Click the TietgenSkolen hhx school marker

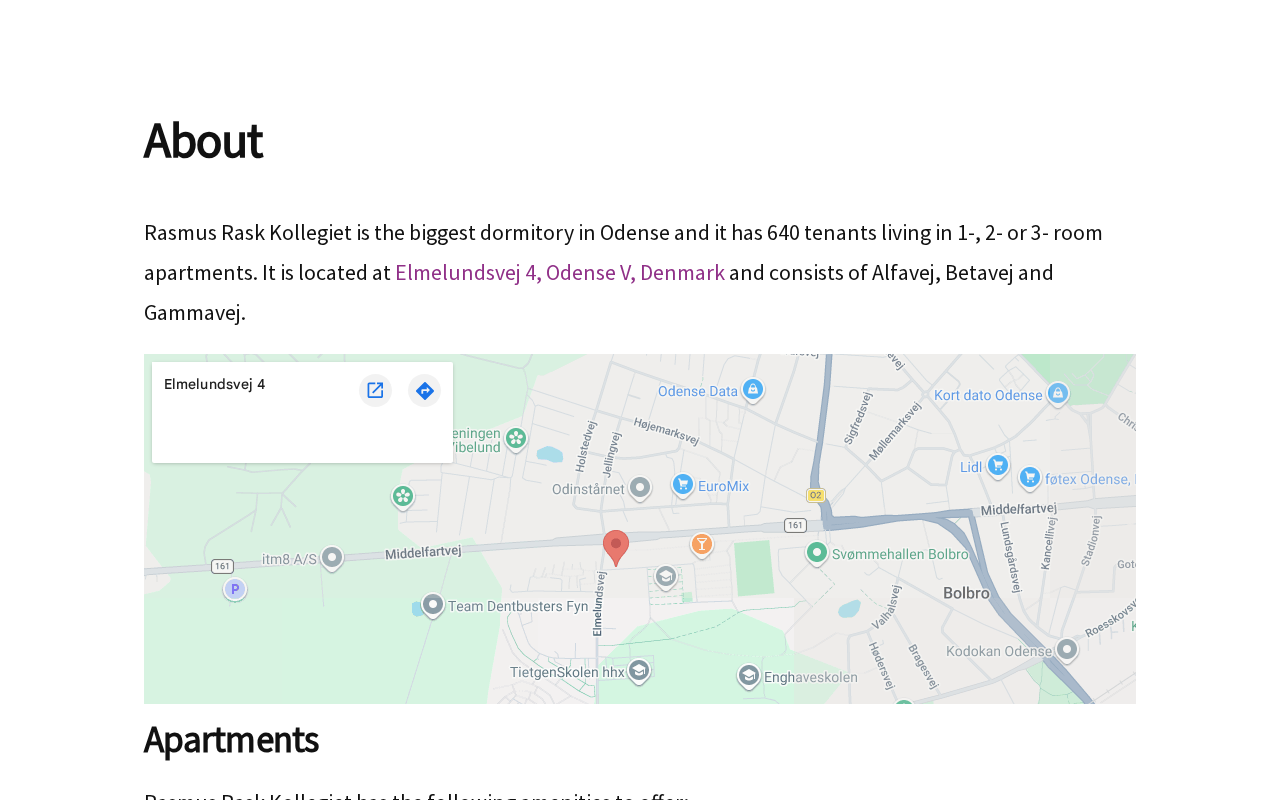[639, 670]
